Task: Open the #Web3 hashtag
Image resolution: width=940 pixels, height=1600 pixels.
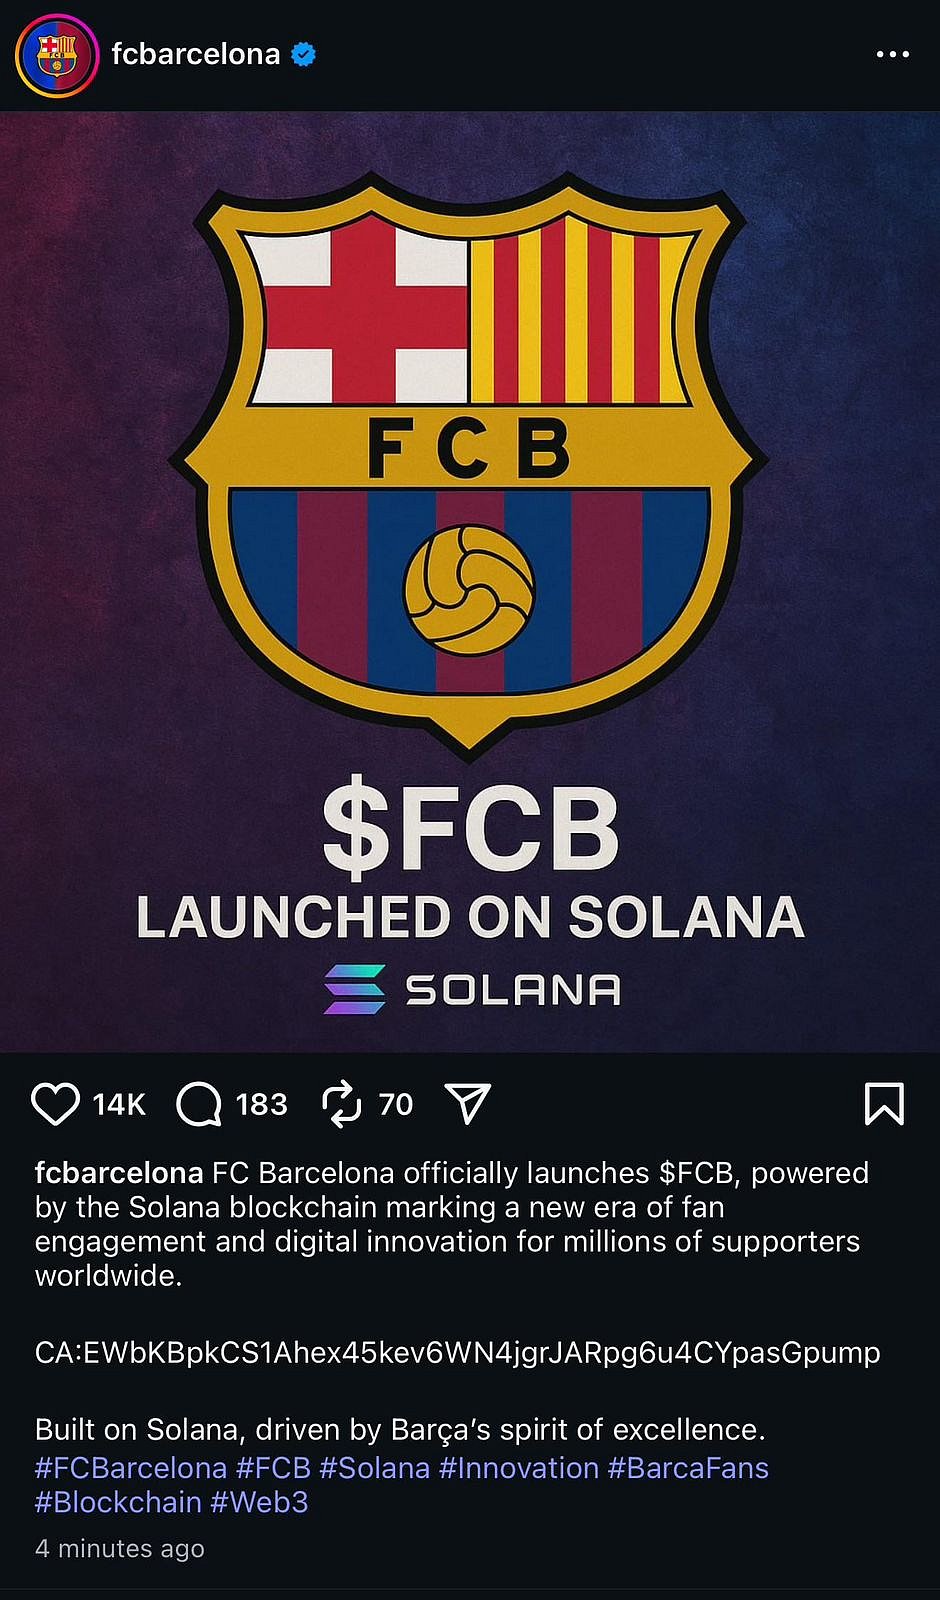Action: [x=258, y=1501]
